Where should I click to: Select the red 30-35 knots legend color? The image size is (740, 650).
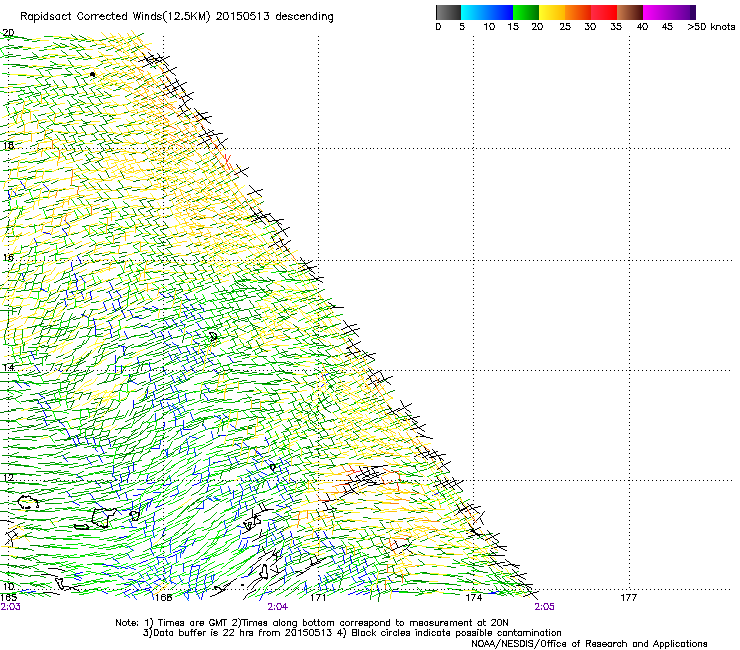604,12
